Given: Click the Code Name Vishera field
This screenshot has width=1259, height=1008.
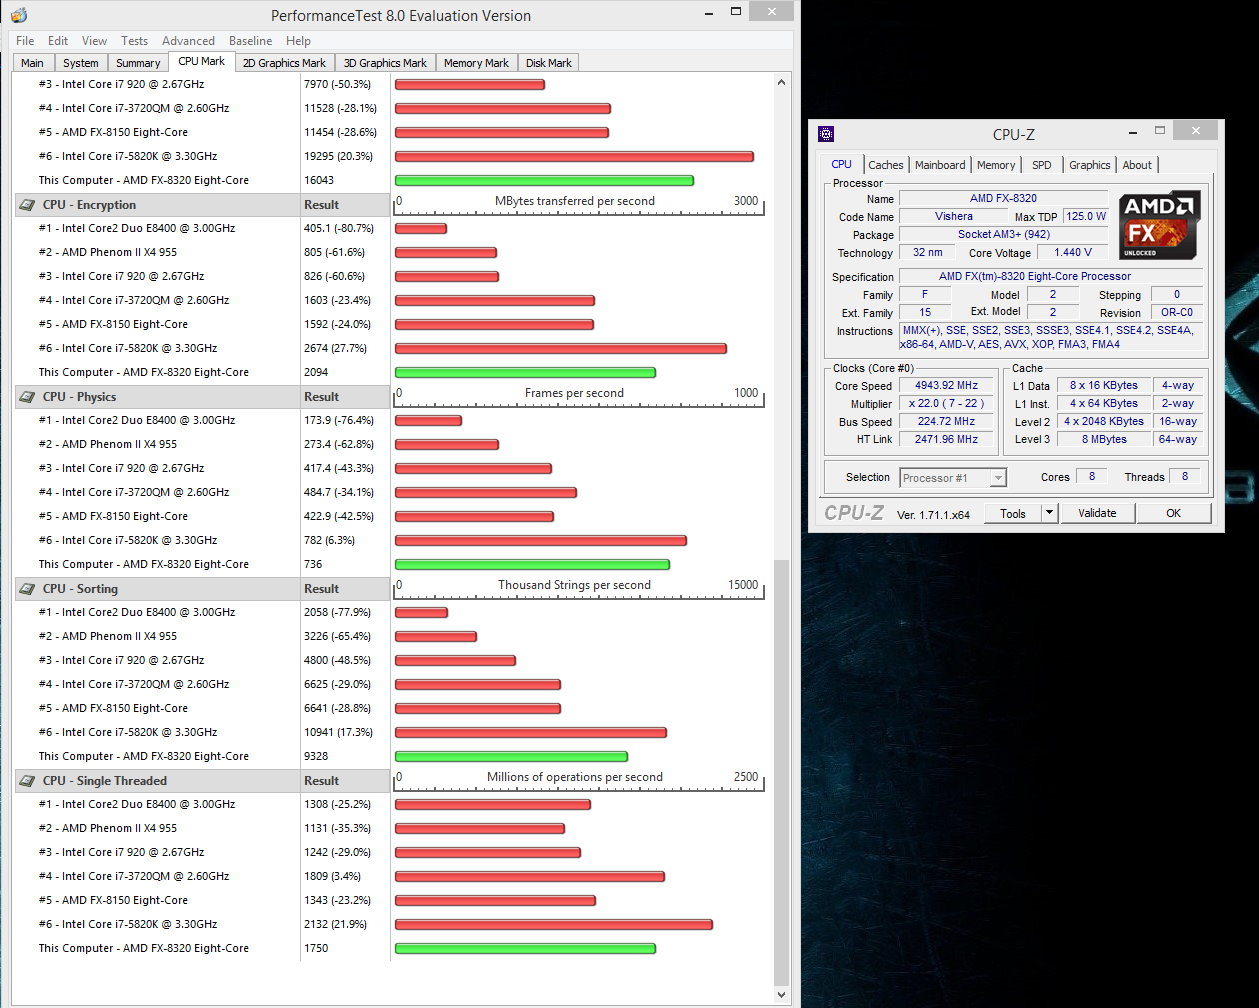Looking at the screenshot, I should (x=954, y=216).
